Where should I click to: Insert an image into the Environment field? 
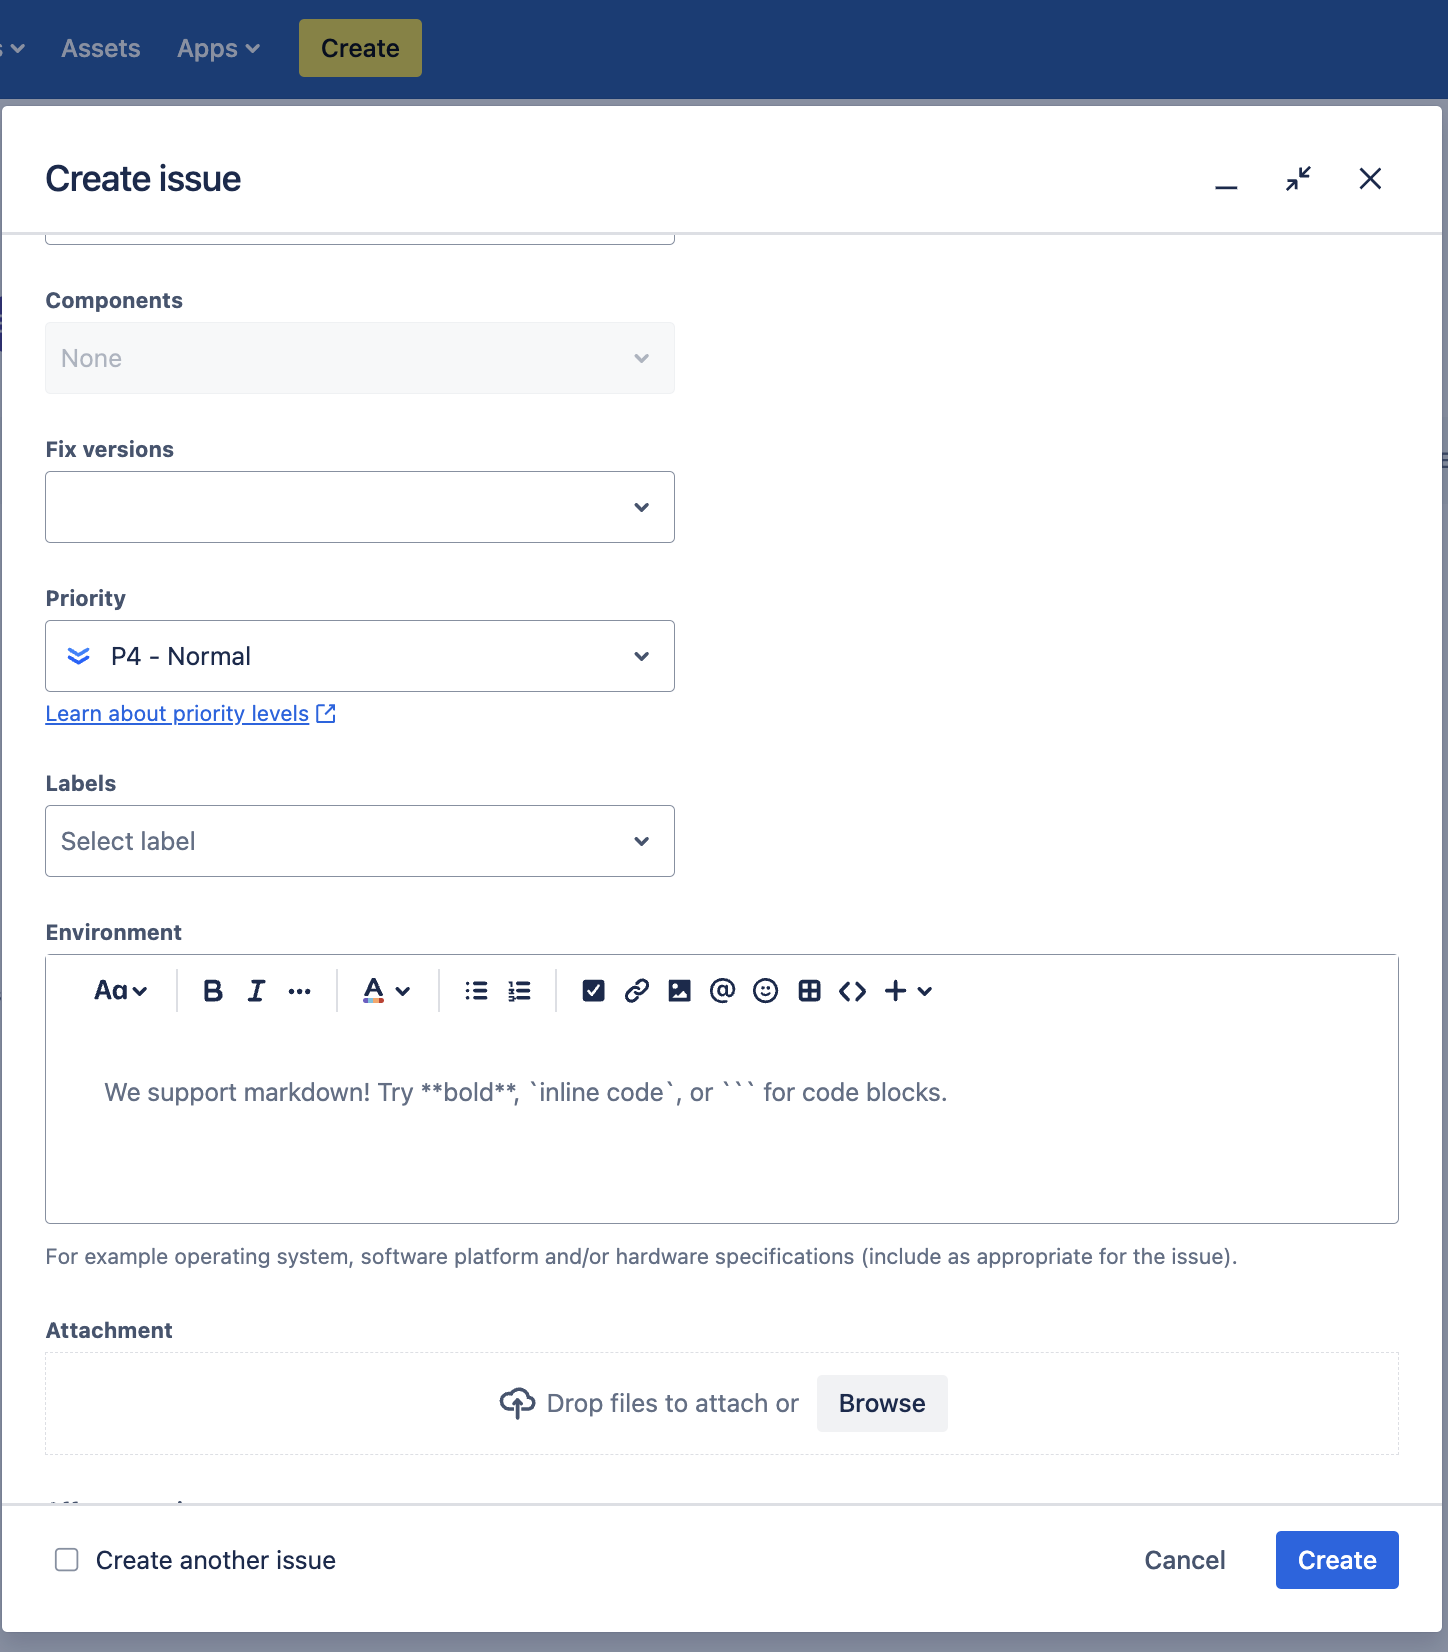click(679, 990)
